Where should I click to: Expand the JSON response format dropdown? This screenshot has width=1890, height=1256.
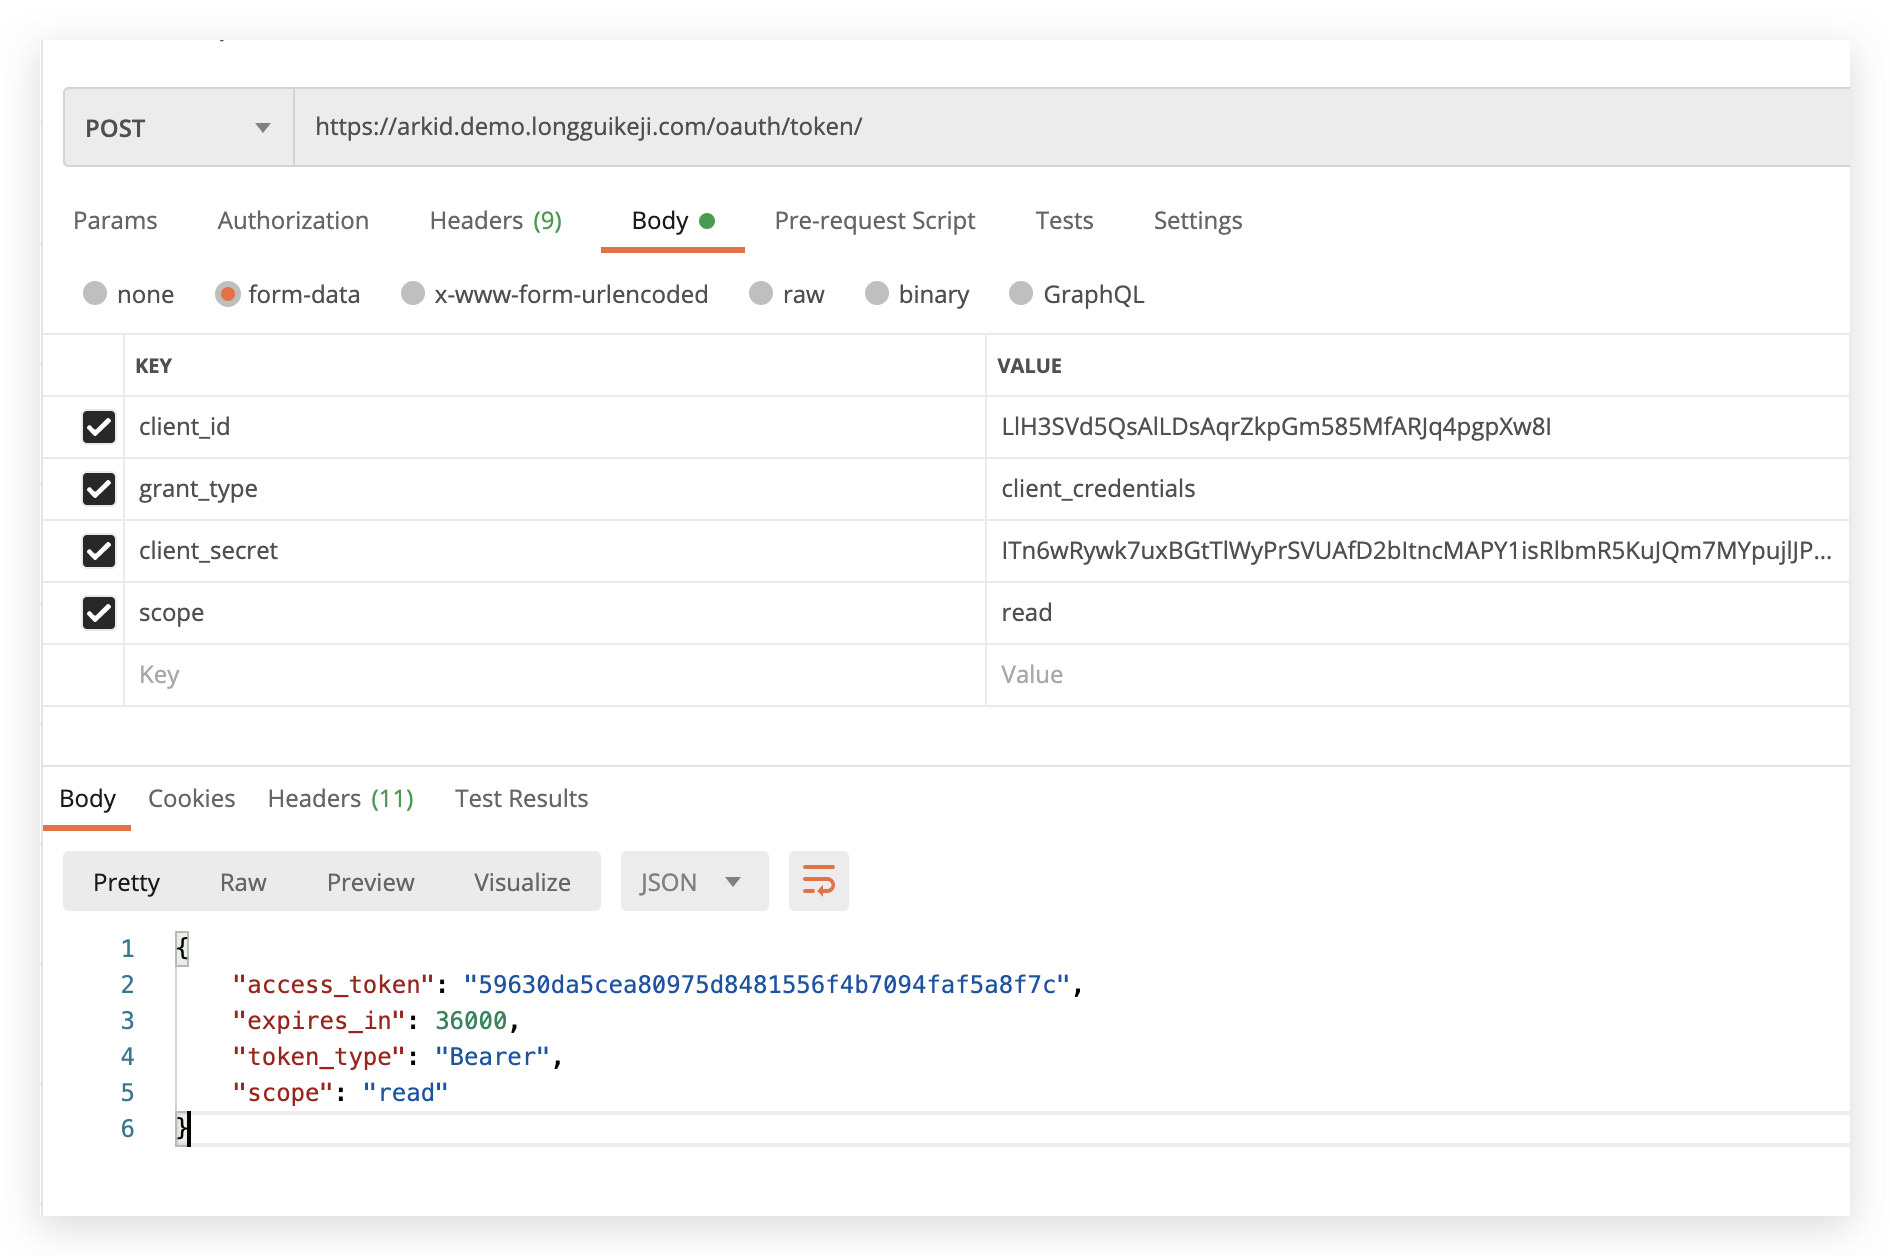[693, 882]
